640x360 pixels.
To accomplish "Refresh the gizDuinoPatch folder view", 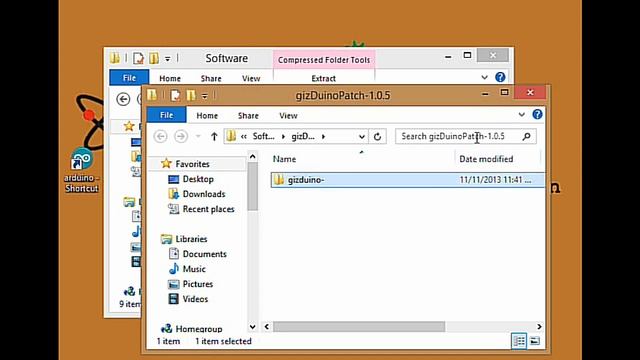I will (378, 136).
